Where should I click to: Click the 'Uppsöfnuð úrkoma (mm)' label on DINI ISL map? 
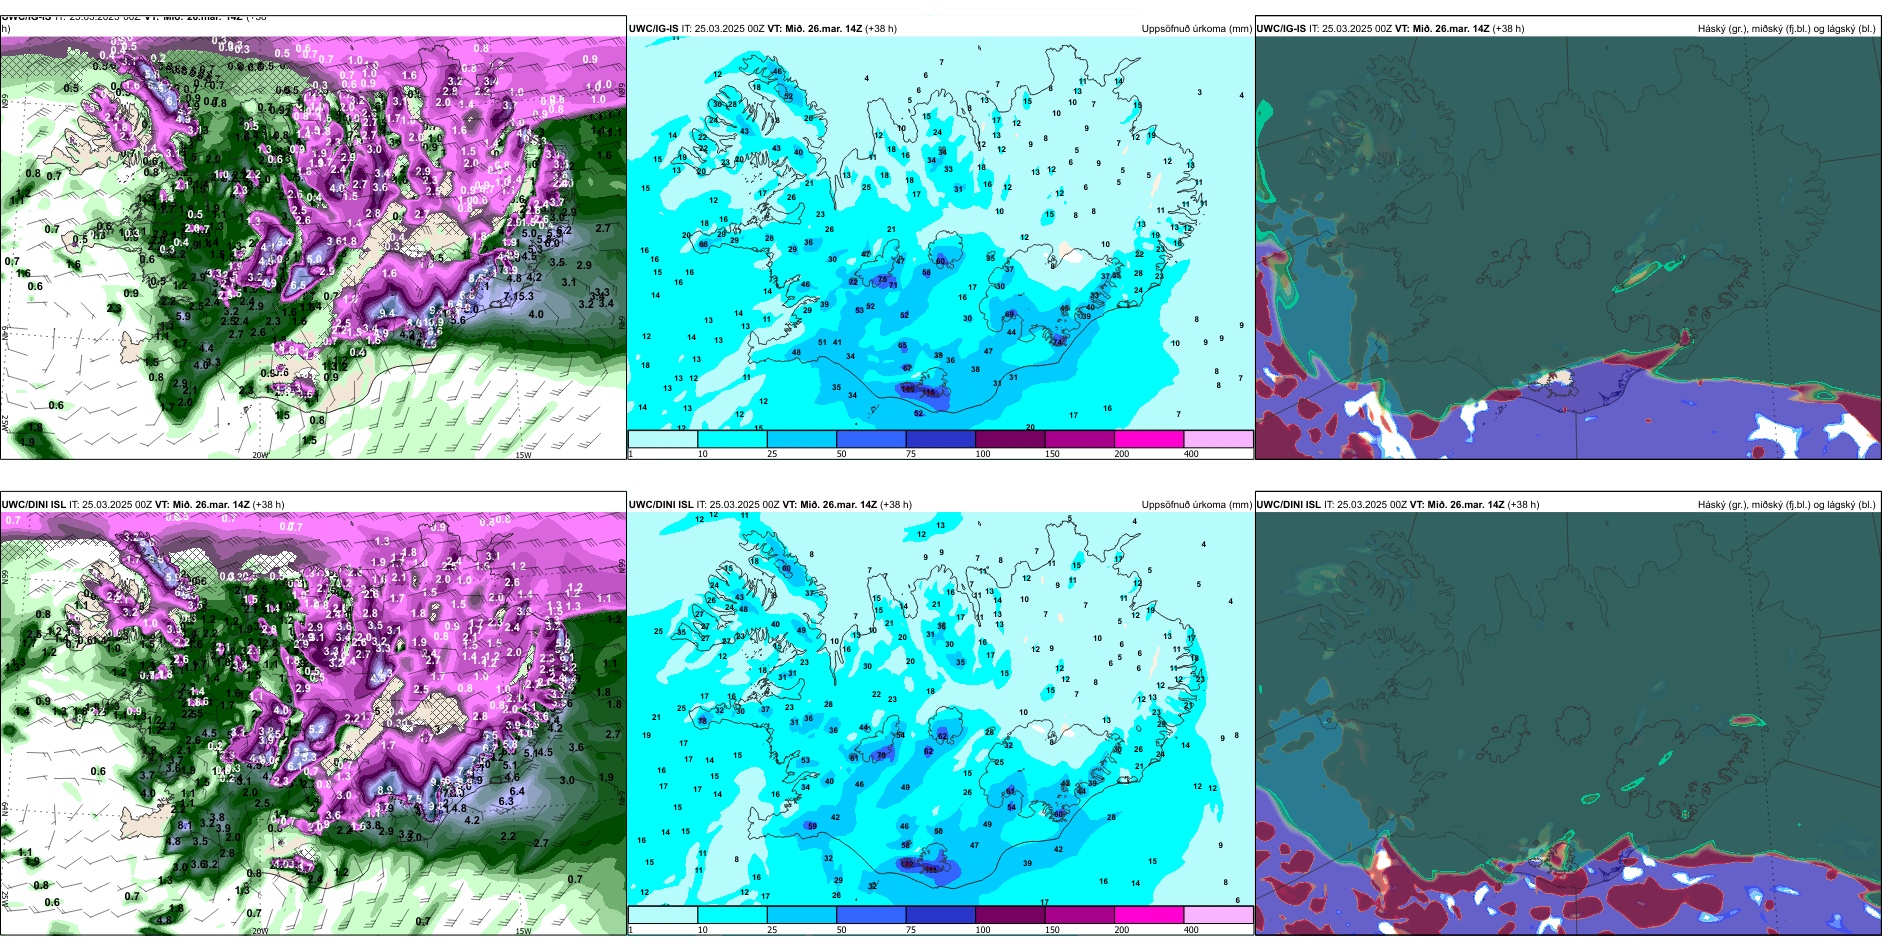[1196, 505]
